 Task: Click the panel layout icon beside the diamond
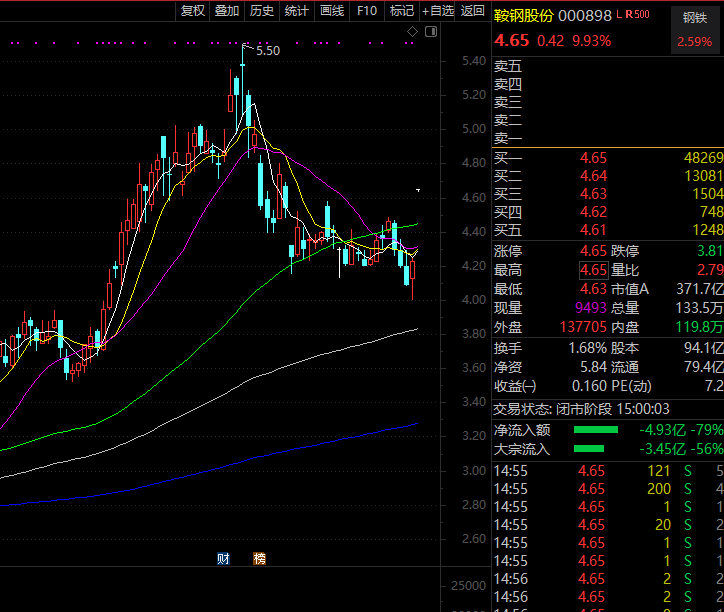coord(430,33)
